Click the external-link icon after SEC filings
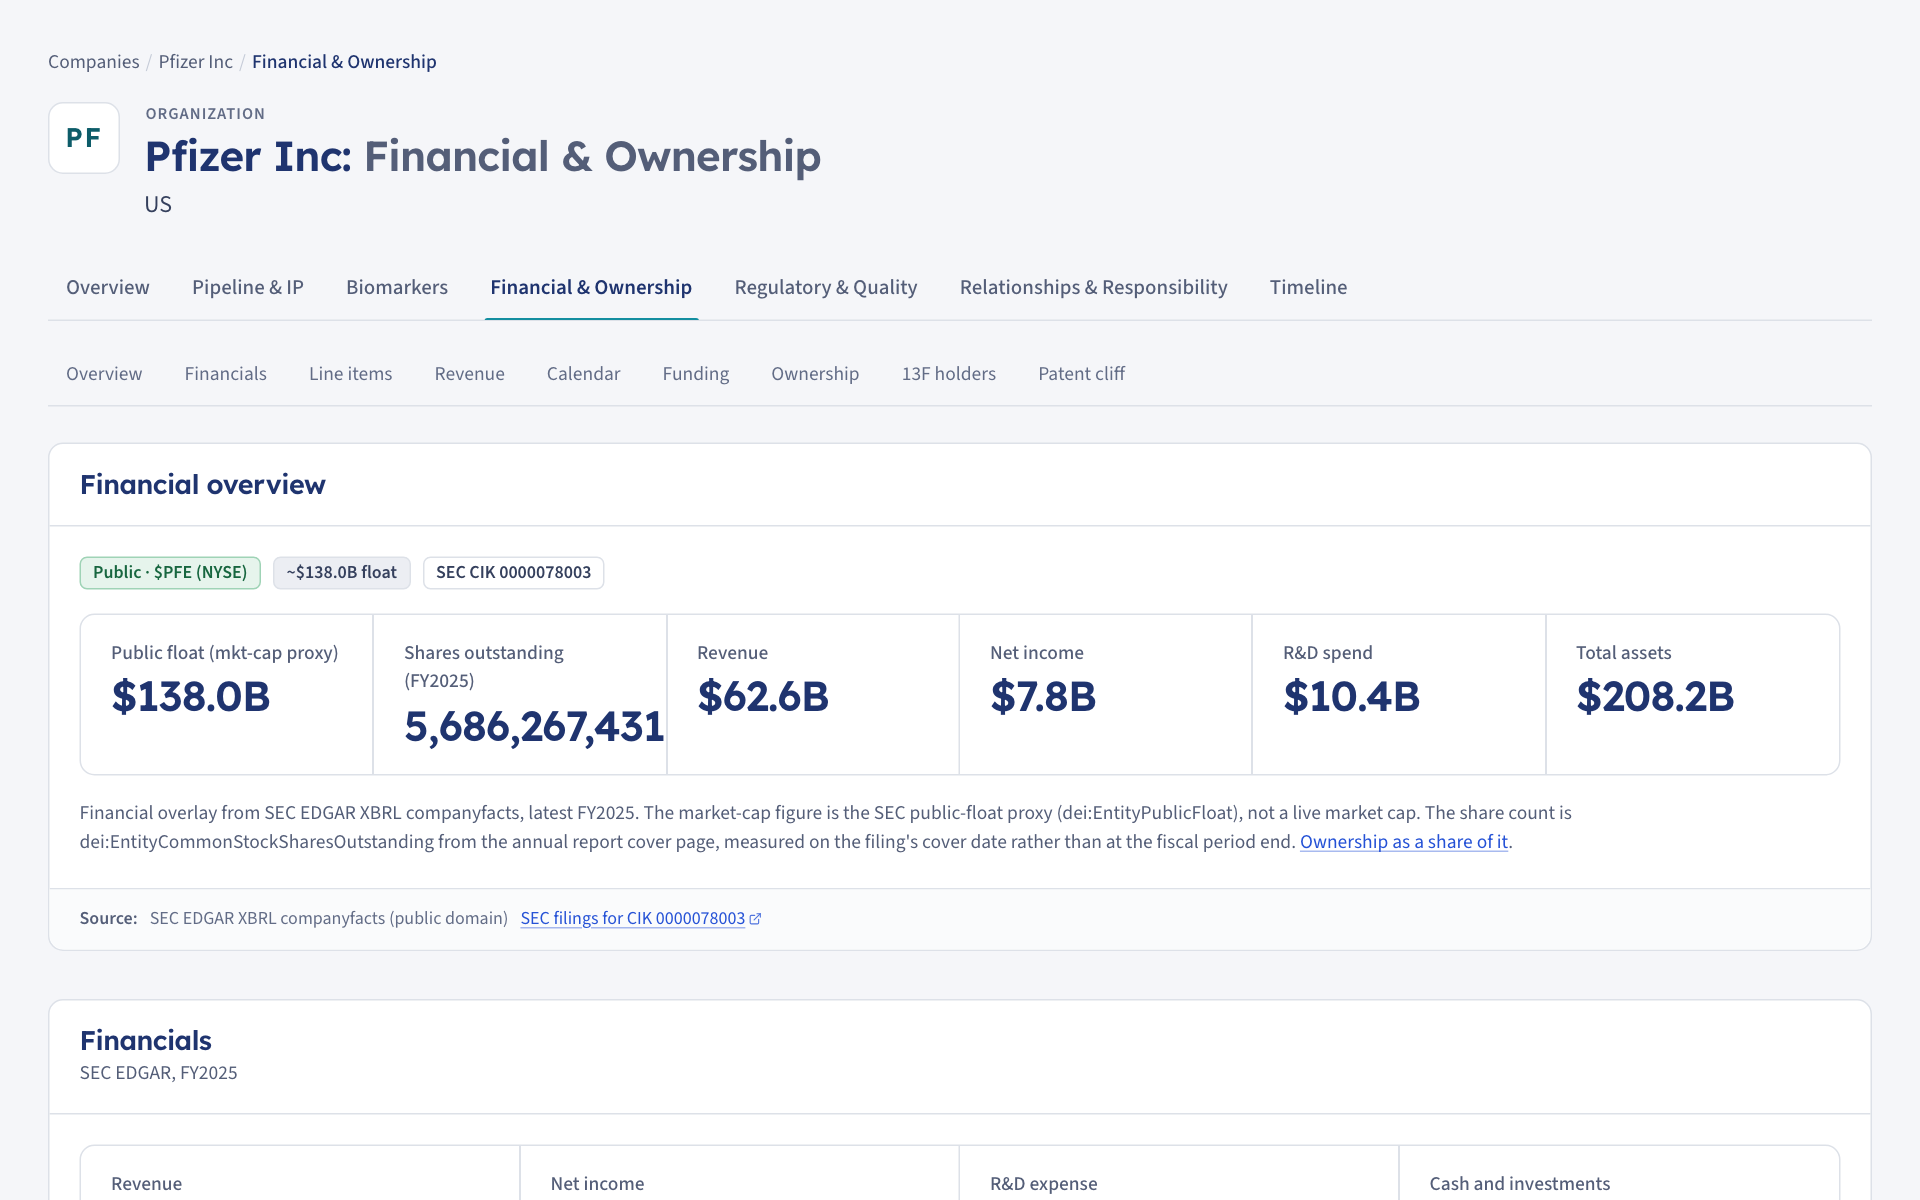 pos(756,919)
